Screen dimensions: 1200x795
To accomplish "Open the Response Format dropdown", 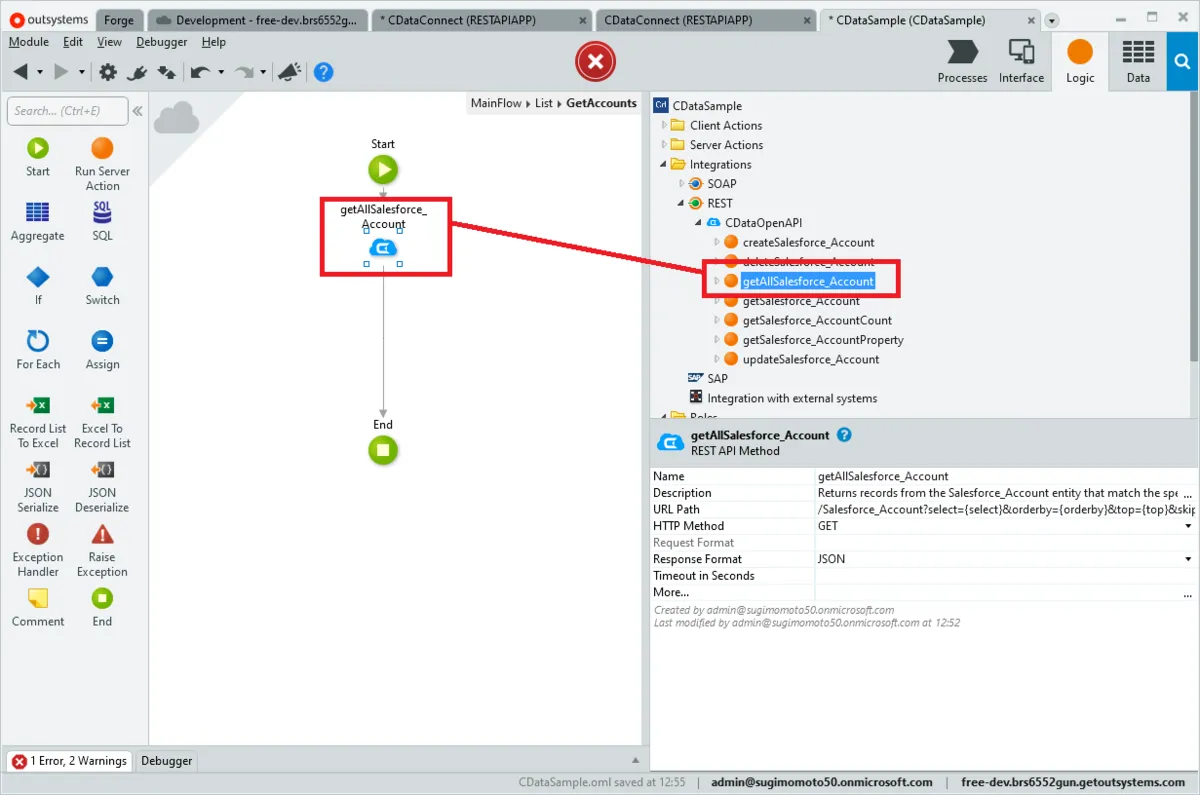I will pos(1188,559).
